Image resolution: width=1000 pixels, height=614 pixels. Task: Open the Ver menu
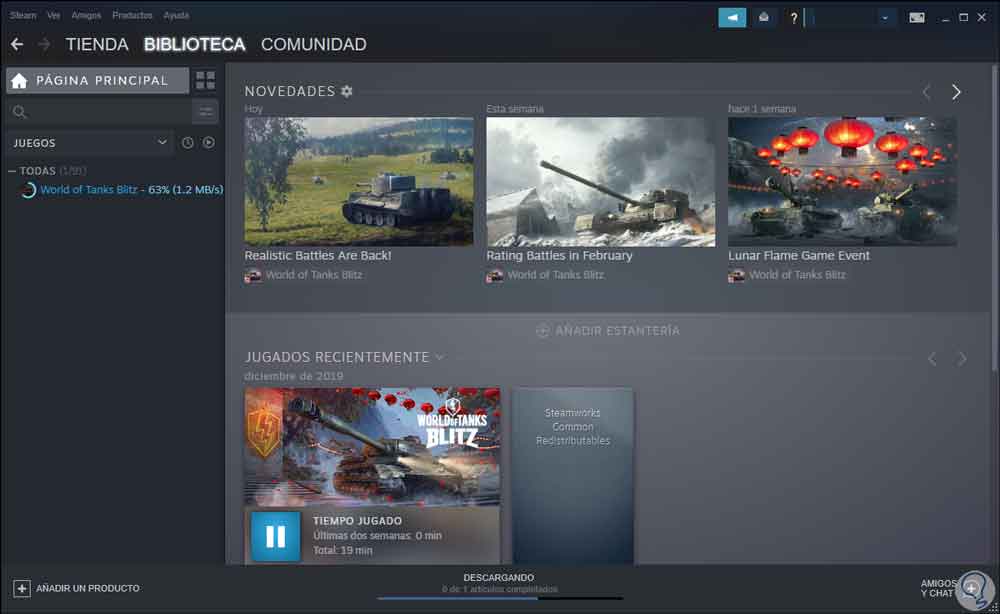click(54, 15)
